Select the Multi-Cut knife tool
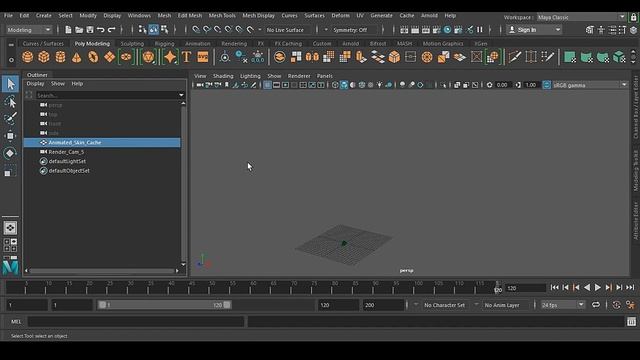Image resolution: width=640 pixels, height=360 pixels. (x=515, y=57)
